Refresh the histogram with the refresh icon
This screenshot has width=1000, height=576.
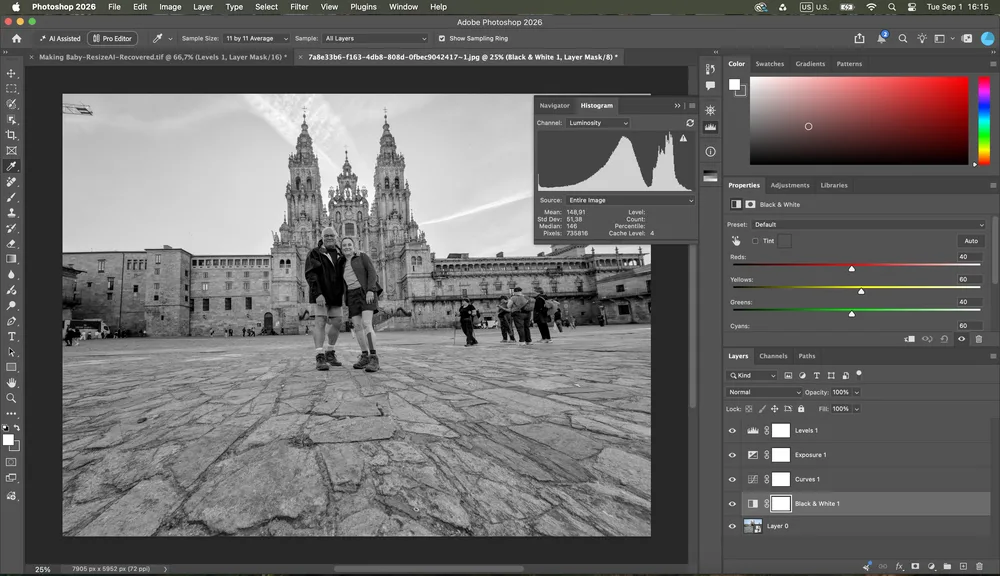689,122
